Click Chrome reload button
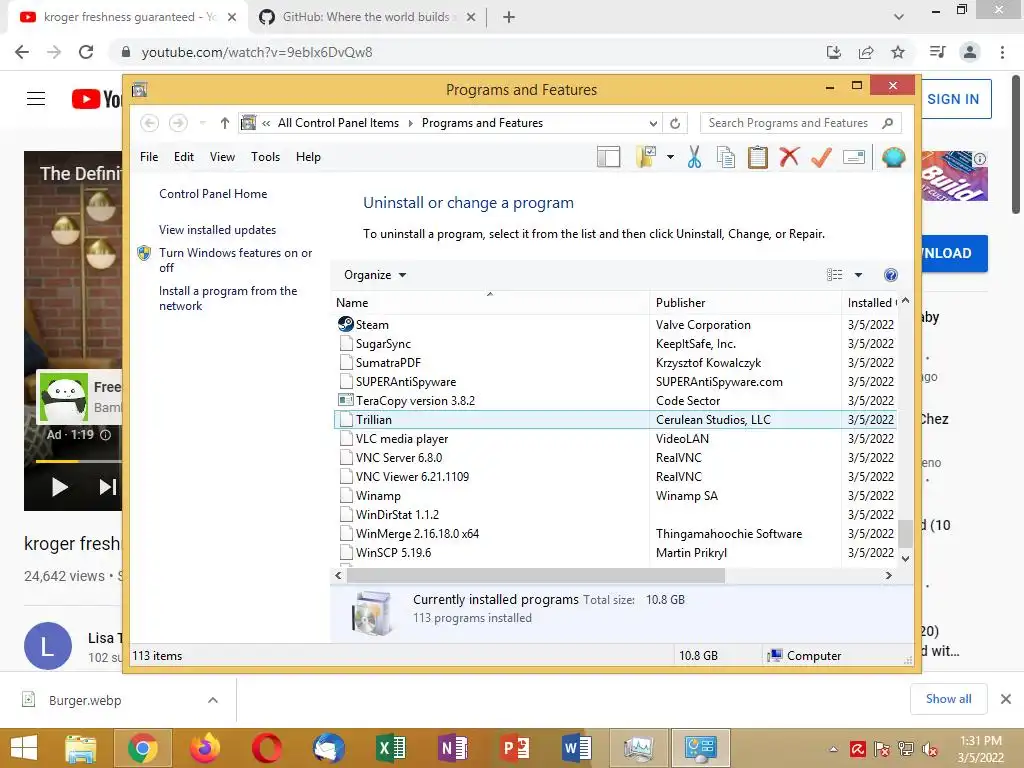 (86, 52)
